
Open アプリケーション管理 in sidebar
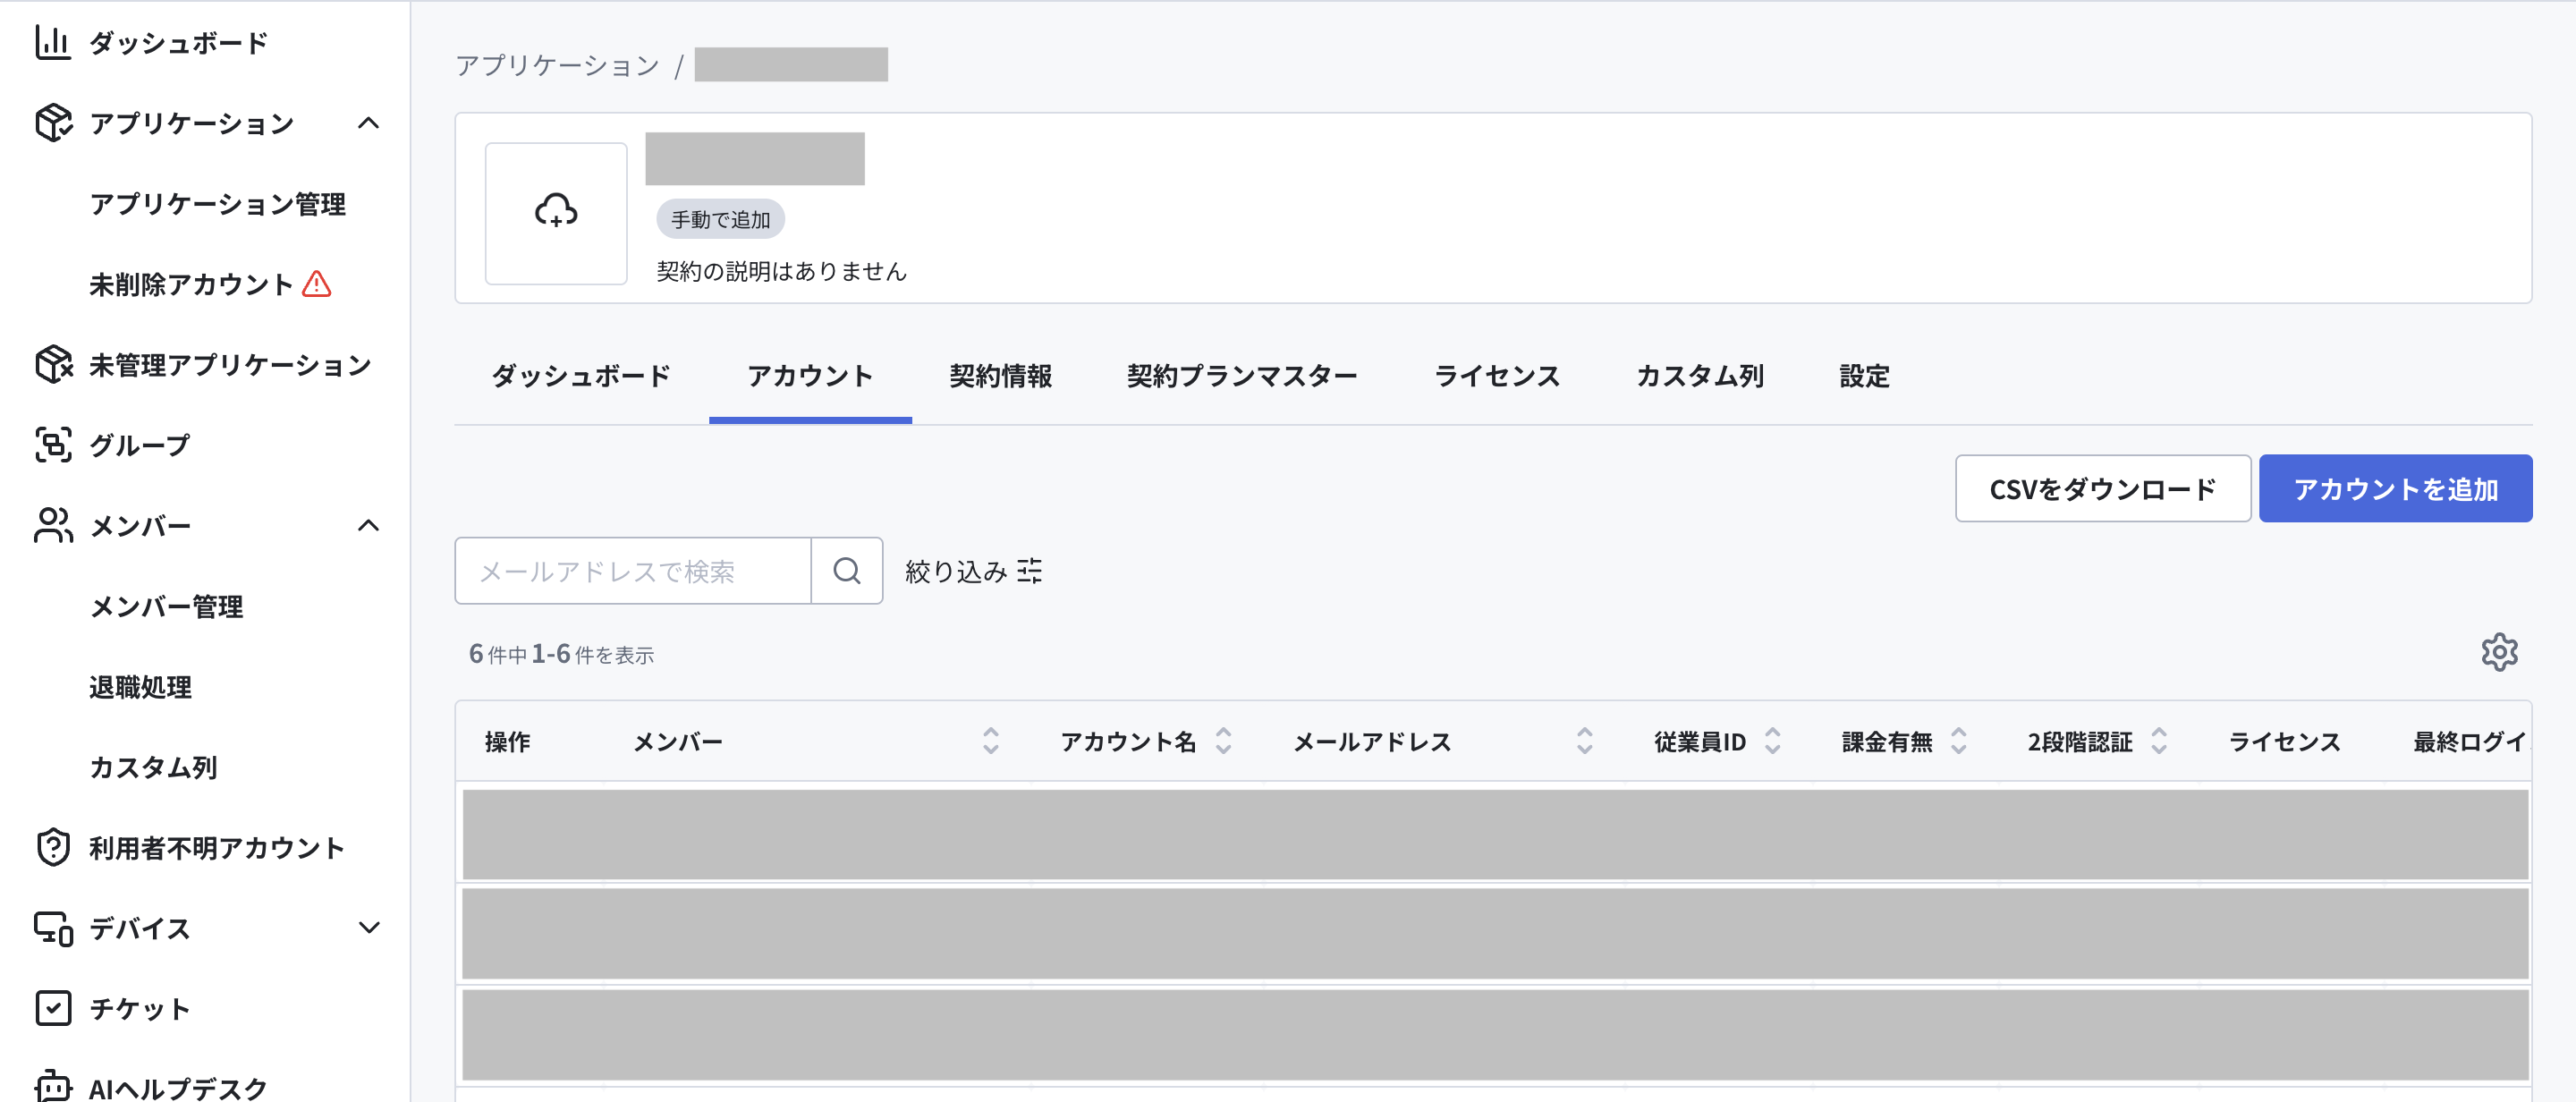click(217, 204)
